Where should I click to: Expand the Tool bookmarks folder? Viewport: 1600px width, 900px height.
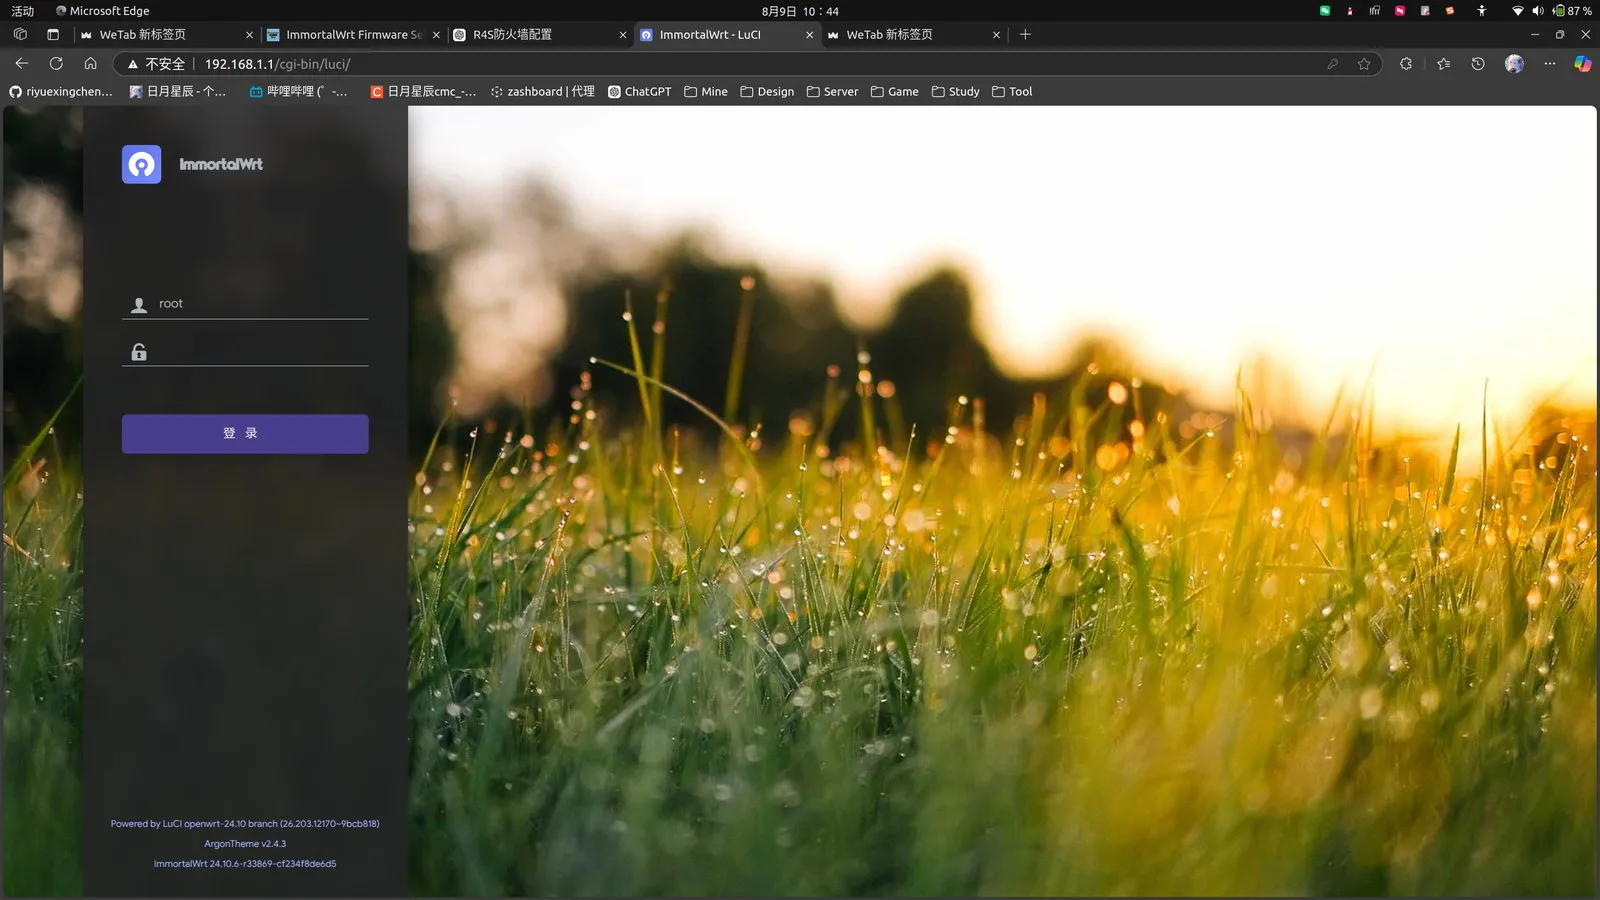(1012, 92)
